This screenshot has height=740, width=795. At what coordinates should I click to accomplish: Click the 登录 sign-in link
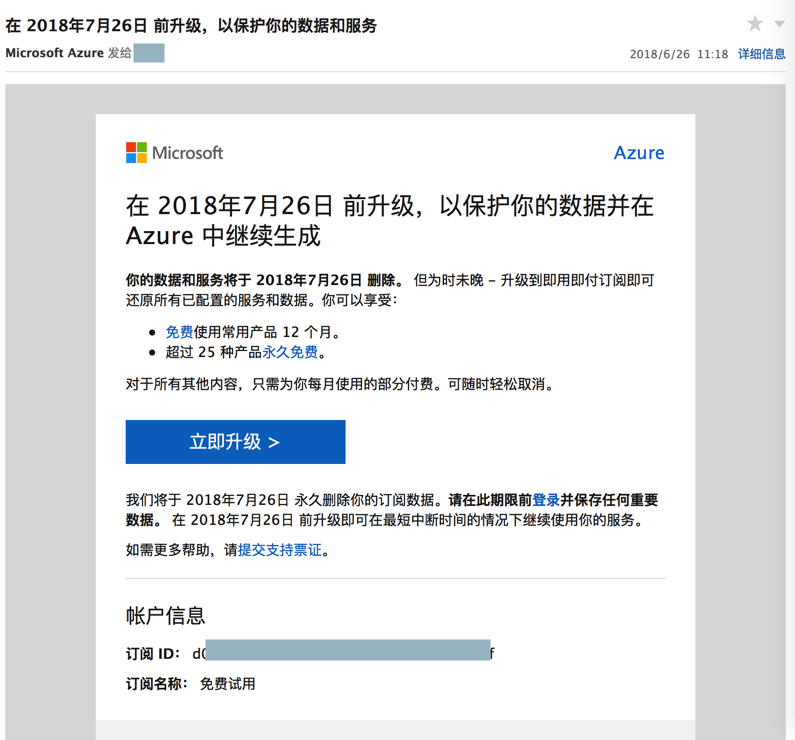pyautogui.click(x=546, y=500)
